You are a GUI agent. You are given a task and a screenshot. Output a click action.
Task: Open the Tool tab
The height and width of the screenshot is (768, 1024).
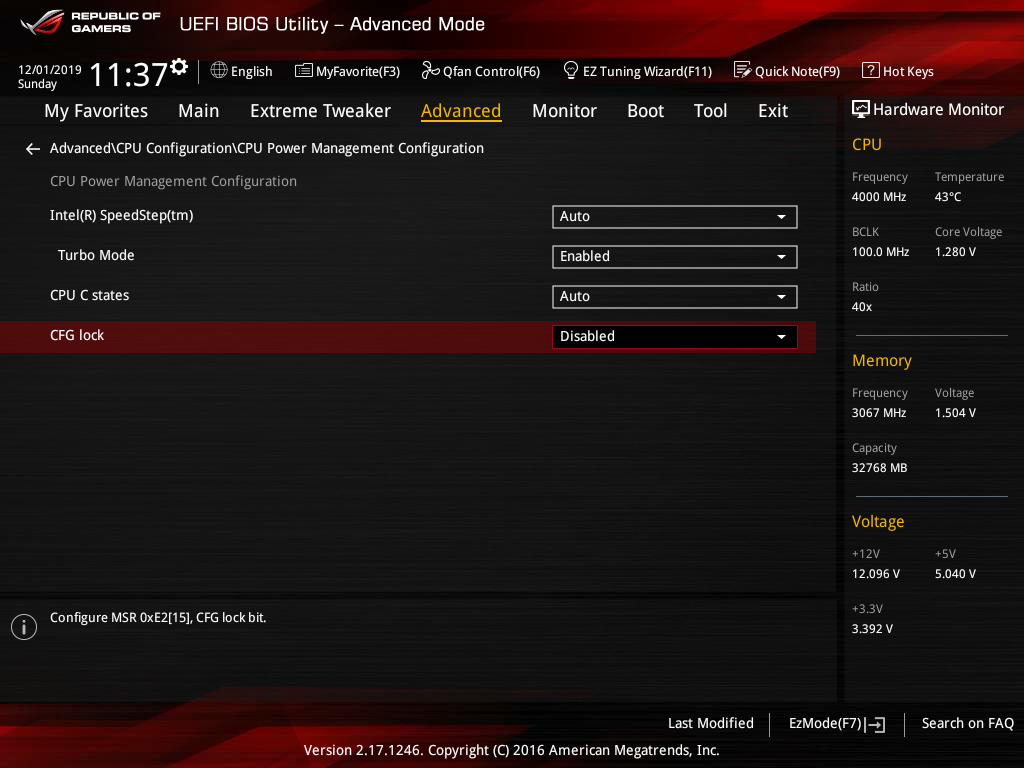pyautogui.click(x=711, y=111)
